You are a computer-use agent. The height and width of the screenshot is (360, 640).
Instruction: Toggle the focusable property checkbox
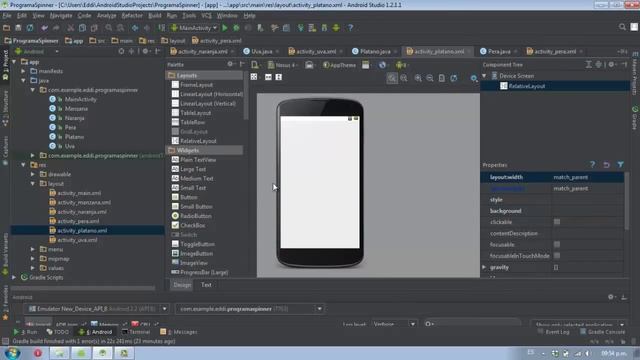(x=557, y=244)
